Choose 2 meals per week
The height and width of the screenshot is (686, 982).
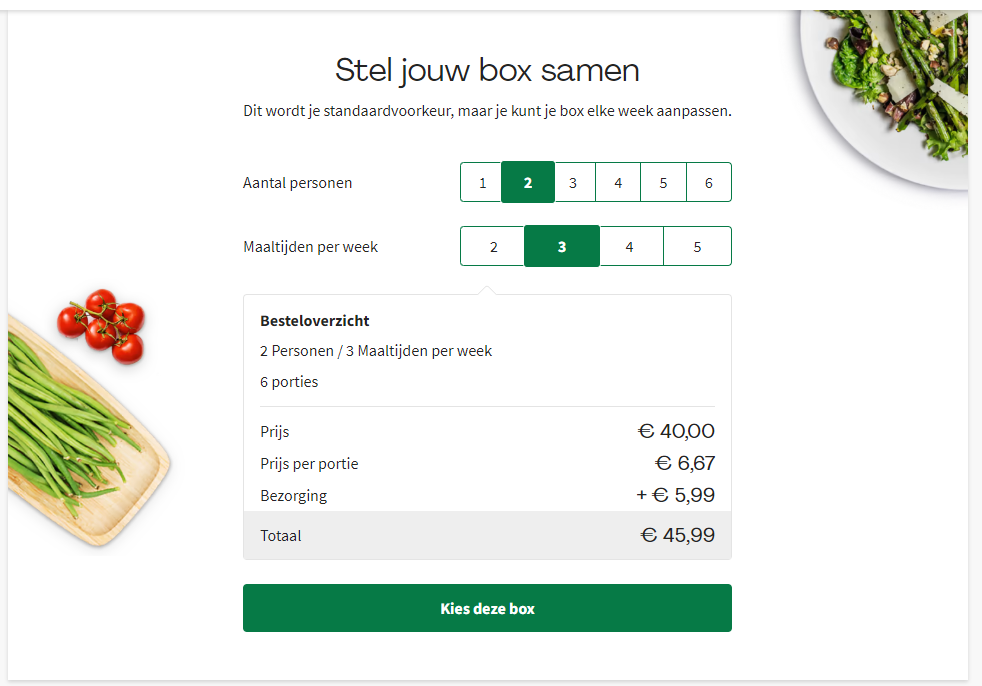click(x=493, y=247)
